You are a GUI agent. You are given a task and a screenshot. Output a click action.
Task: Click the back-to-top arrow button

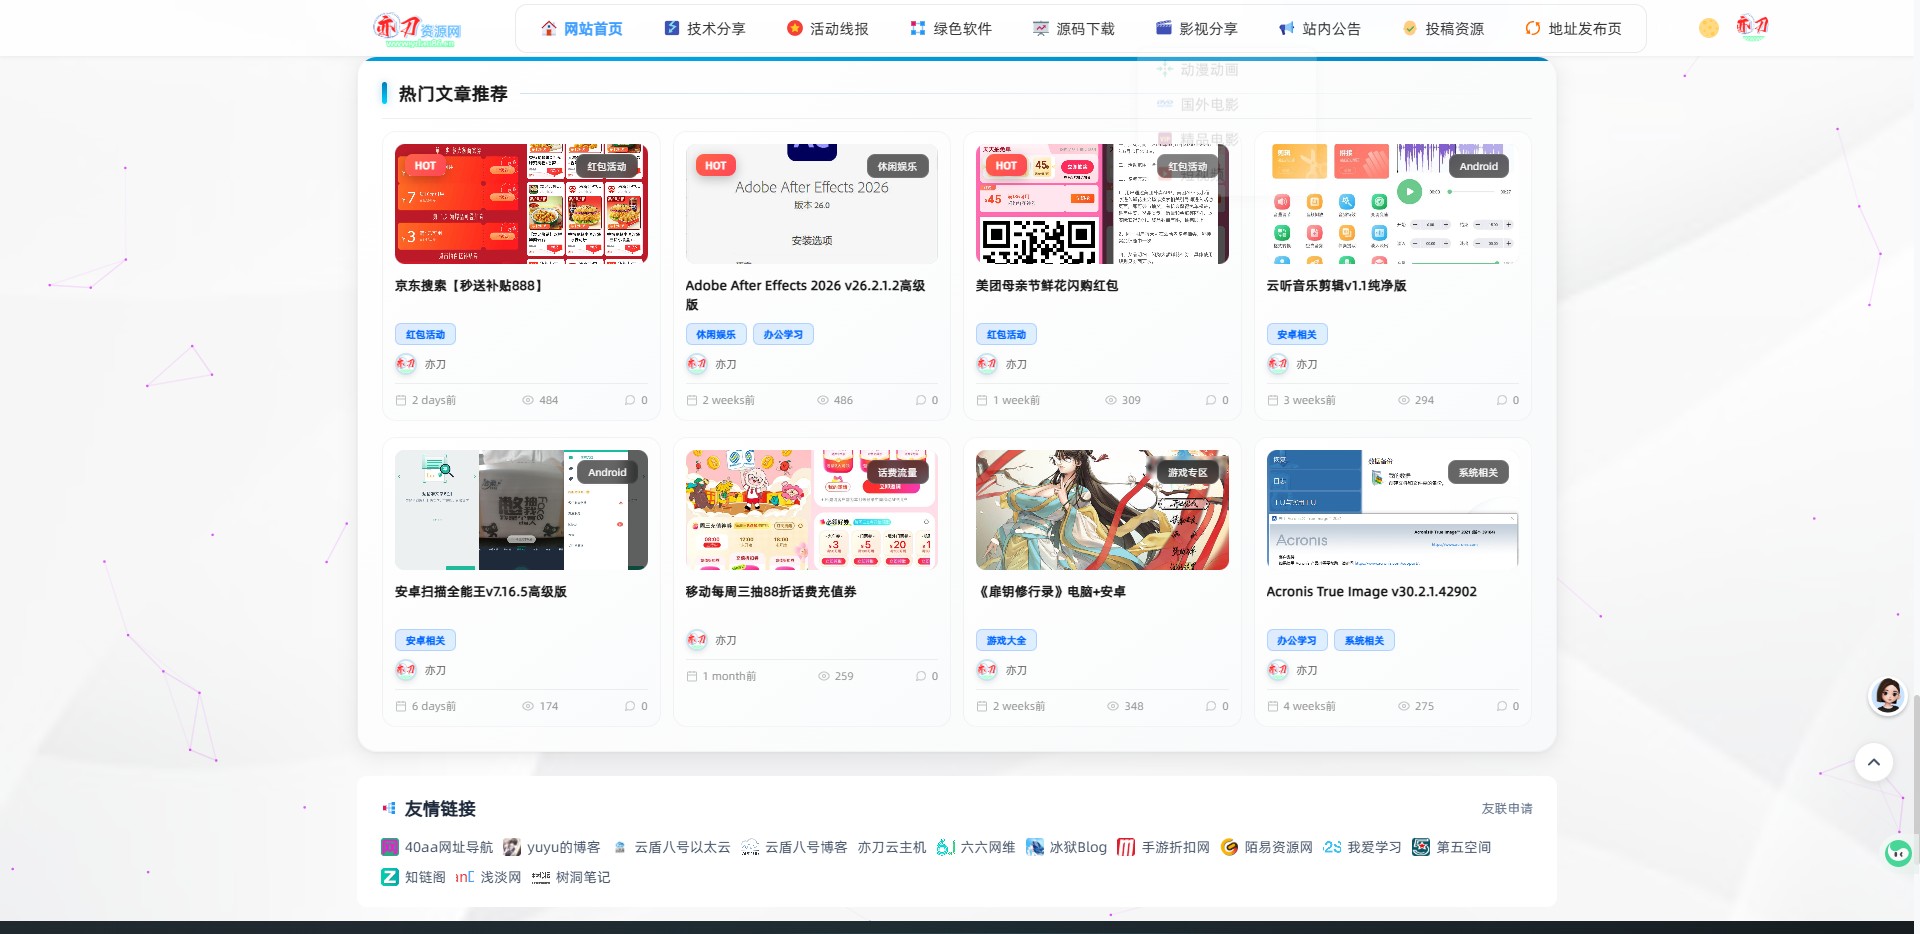tap(1874, 762)
